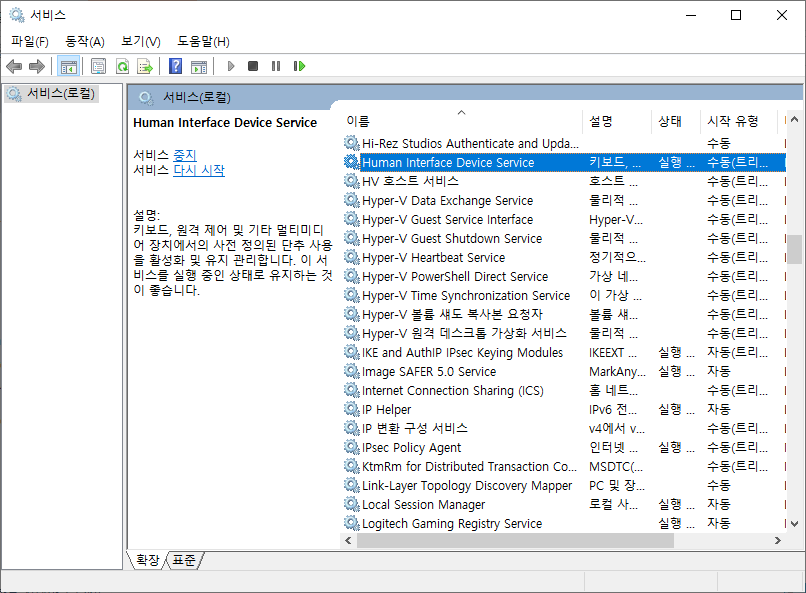Click gear icon of Hyper-V Data Exchange Service
The height and width of the screenshot is (593, 806).
click(x=352, y=200)
